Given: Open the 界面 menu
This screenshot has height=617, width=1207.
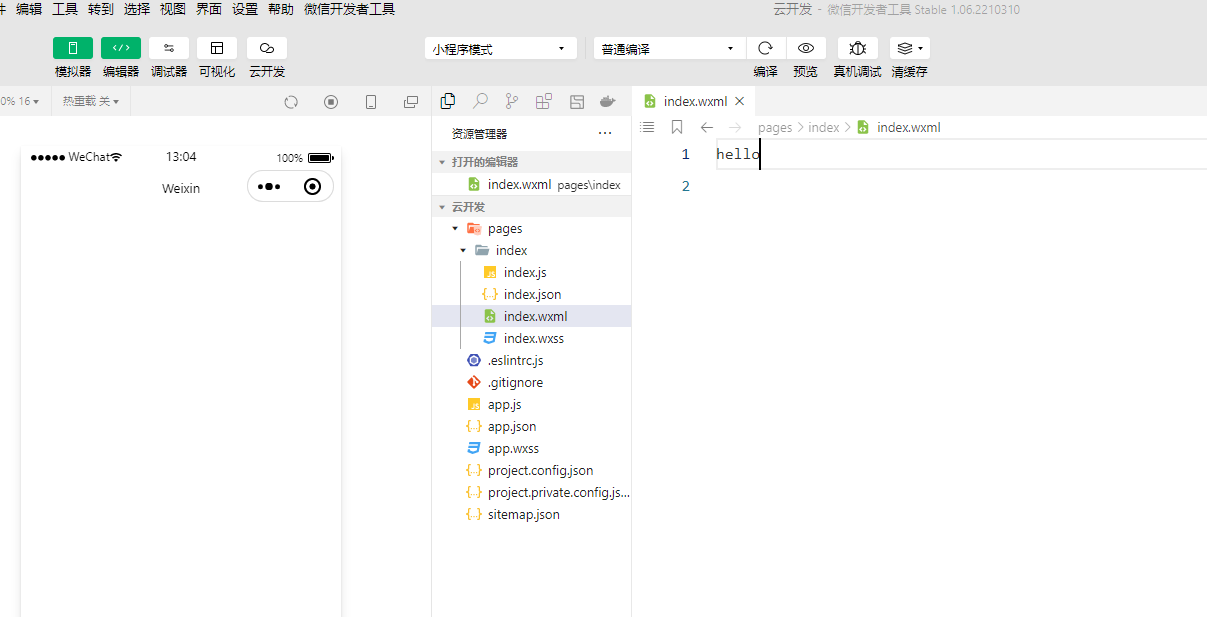Looking at the screenshot, I should click(x=209, y=9).
